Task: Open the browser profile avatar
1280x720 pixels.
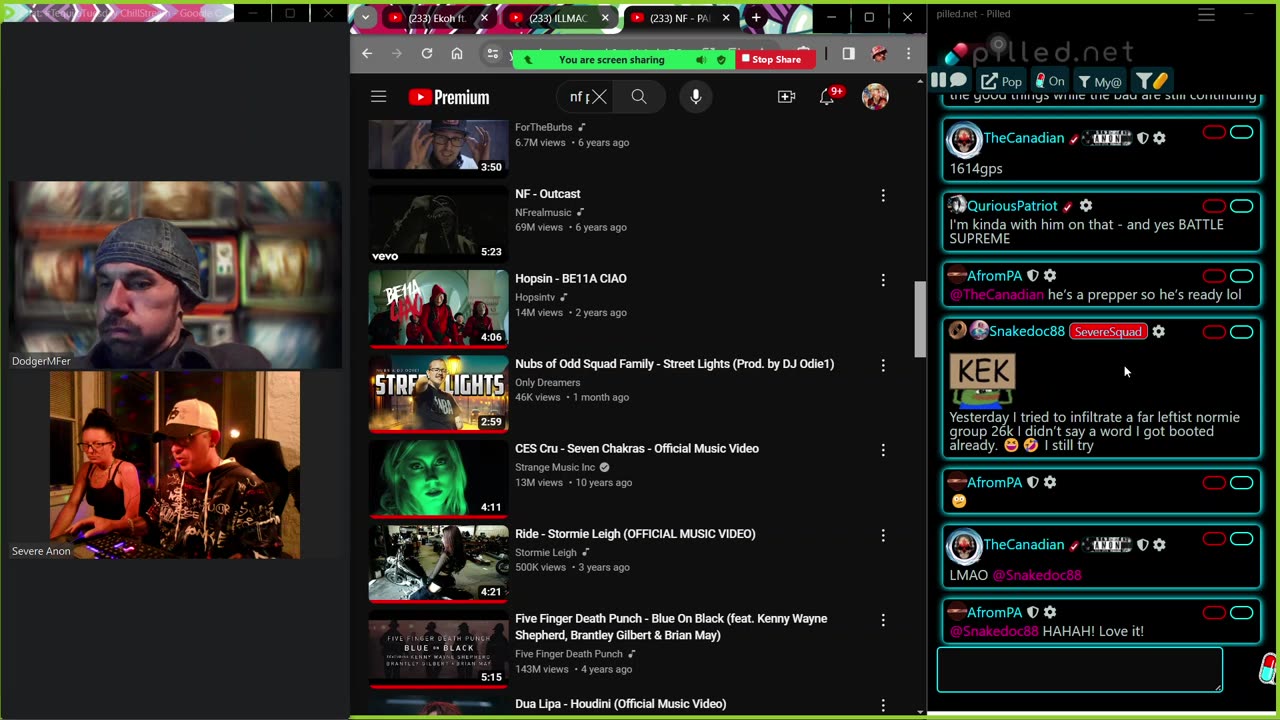Action: [x=879, y=54]
